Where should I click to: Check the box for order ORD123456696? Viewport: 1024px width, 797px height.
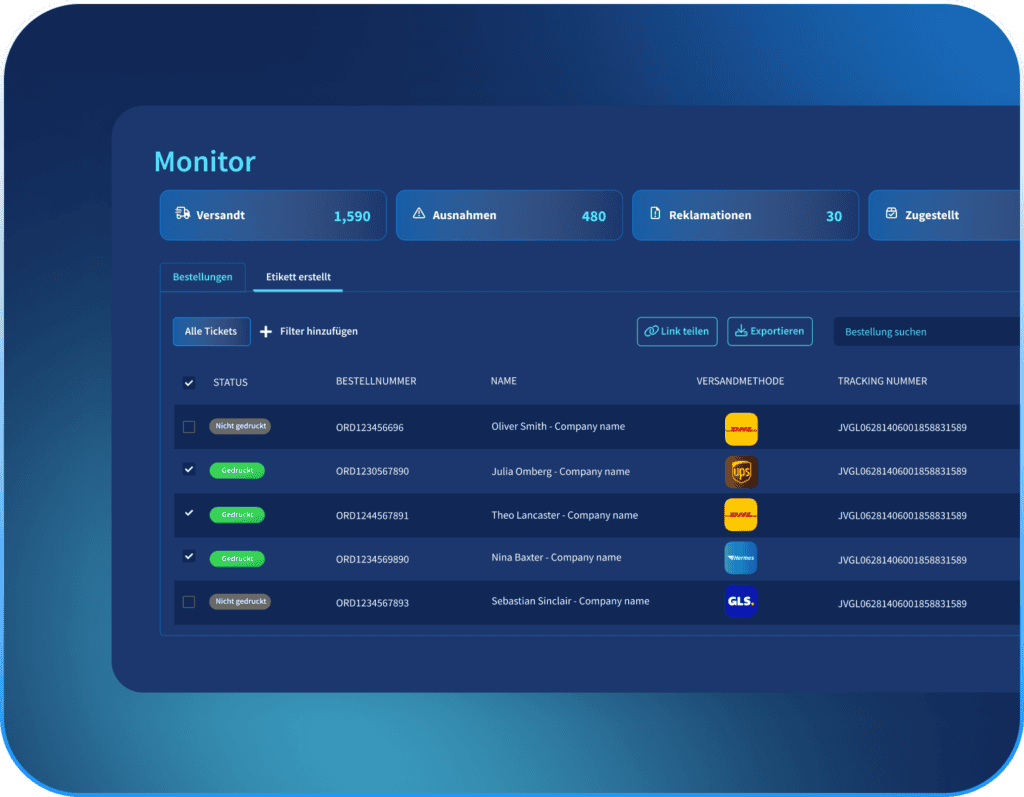[189, 427]
